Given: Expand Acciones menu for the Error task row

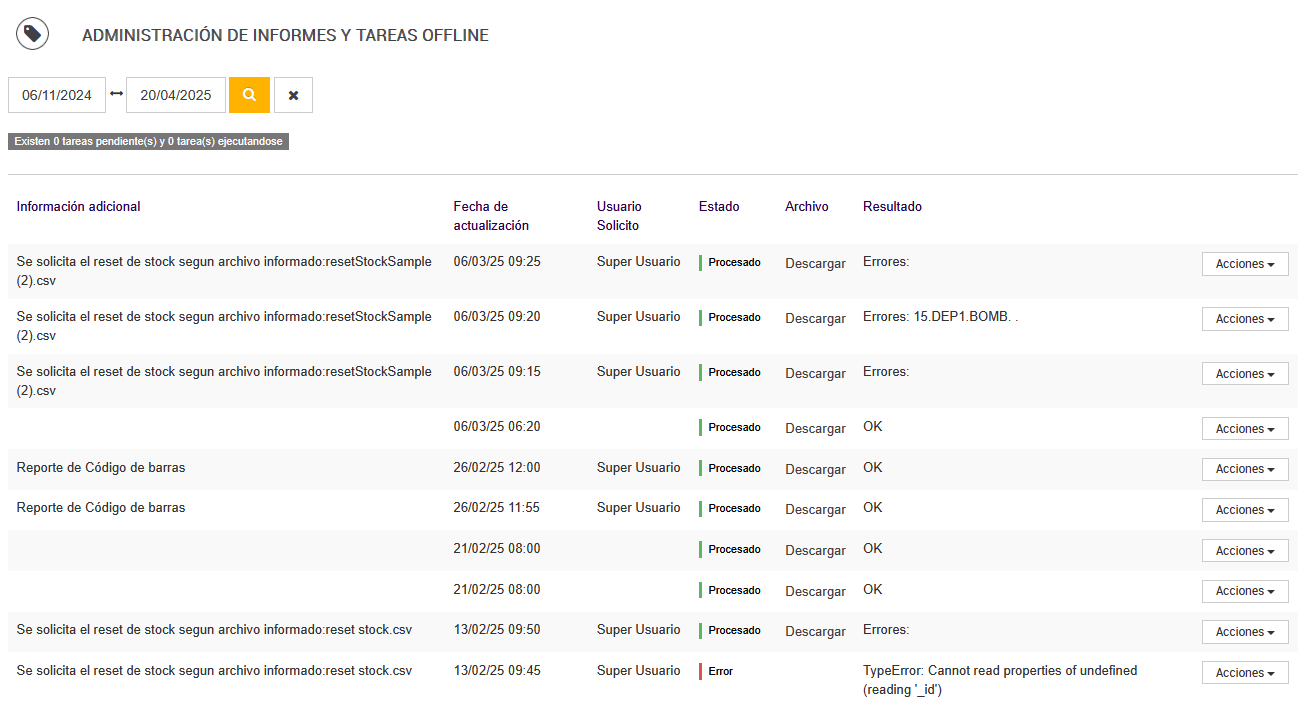Looking at the screenshot, I should coord(1244,673).
